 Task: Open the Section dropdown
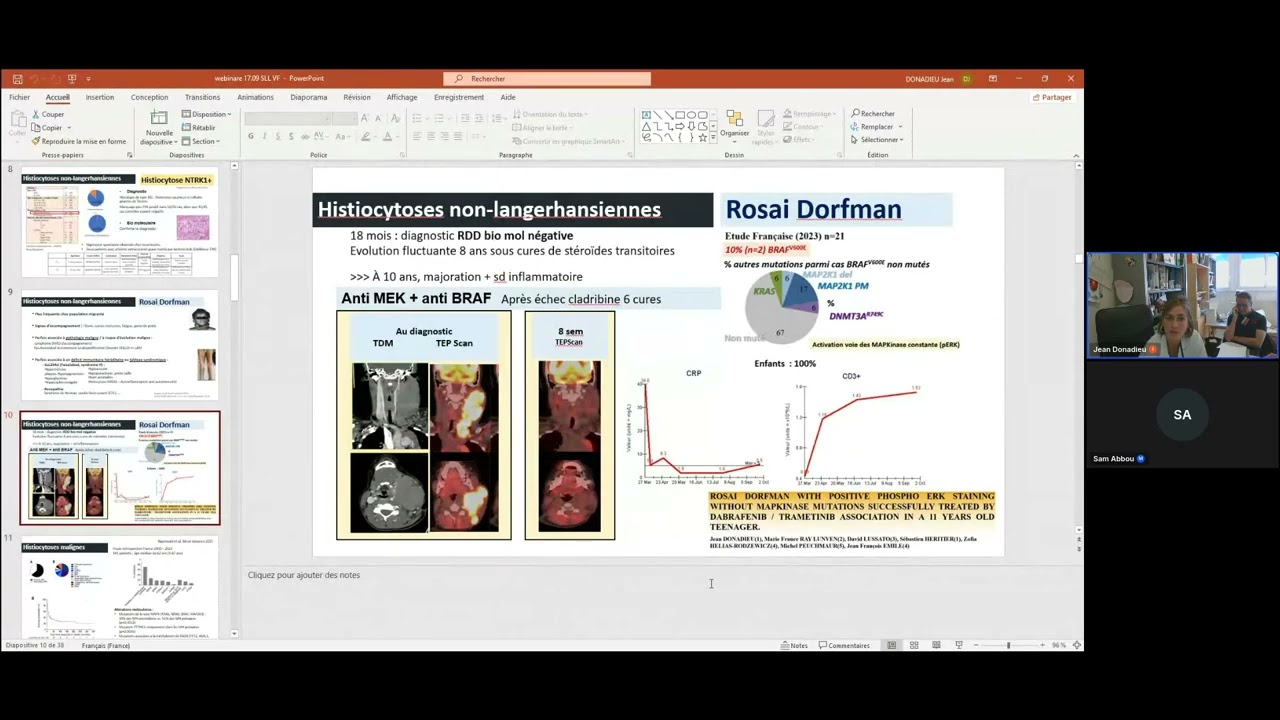click(x=201, y=141)
